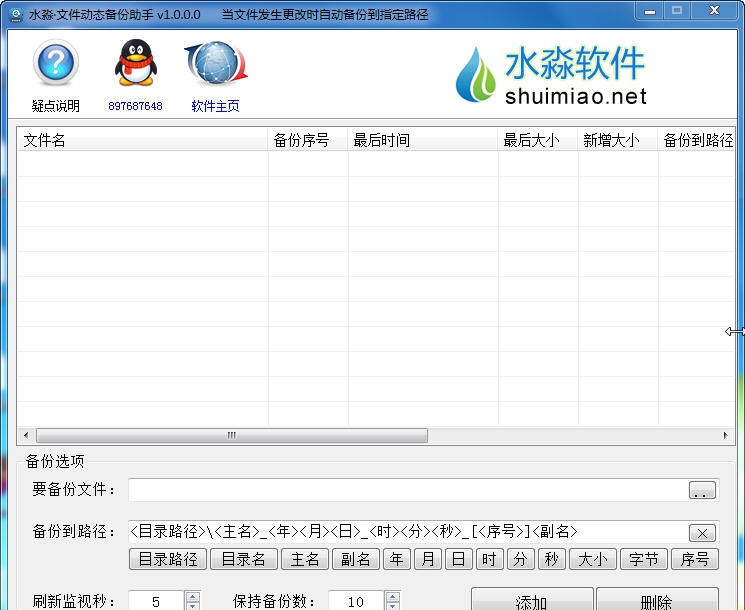The height and width of the screenshot is (610, 745).
Task: Minimize the backup assistant window
Action: 650,11
